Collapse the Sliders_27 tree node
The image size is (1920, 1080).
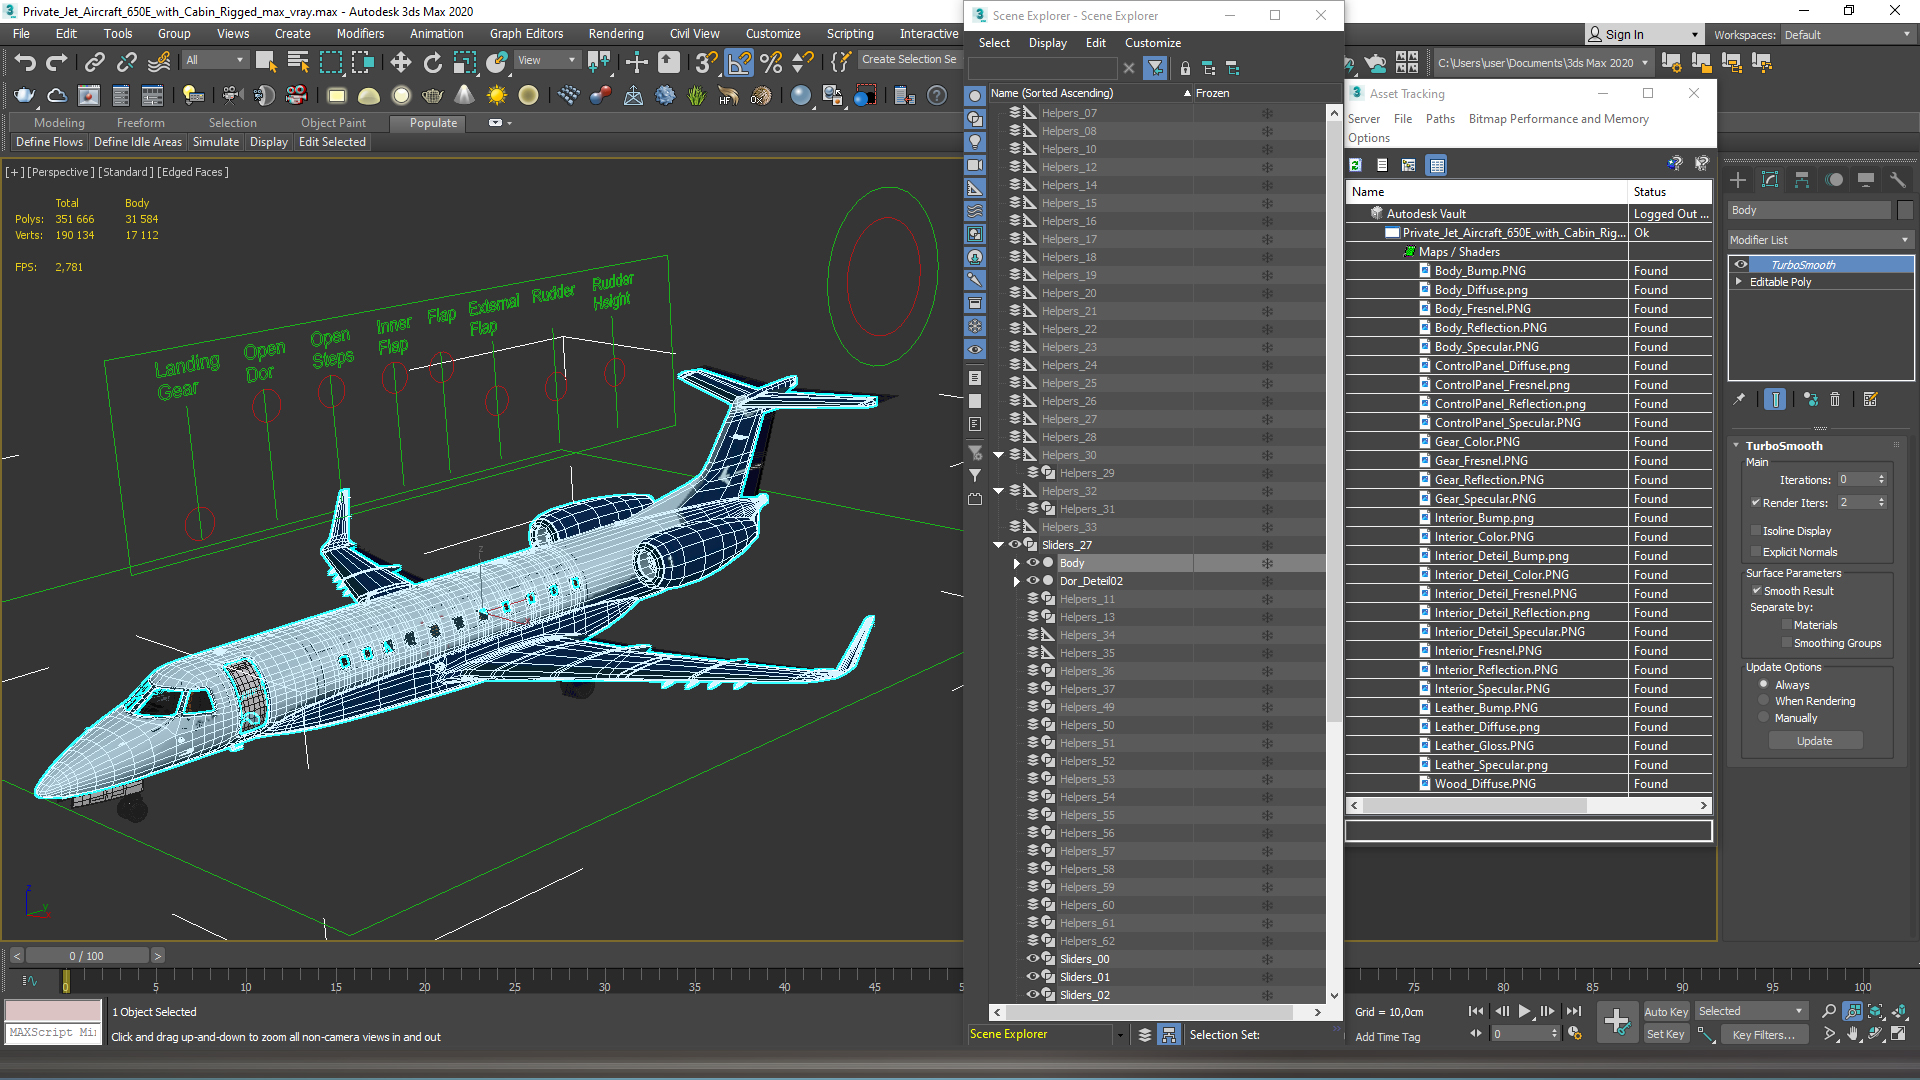coord(998,545)
